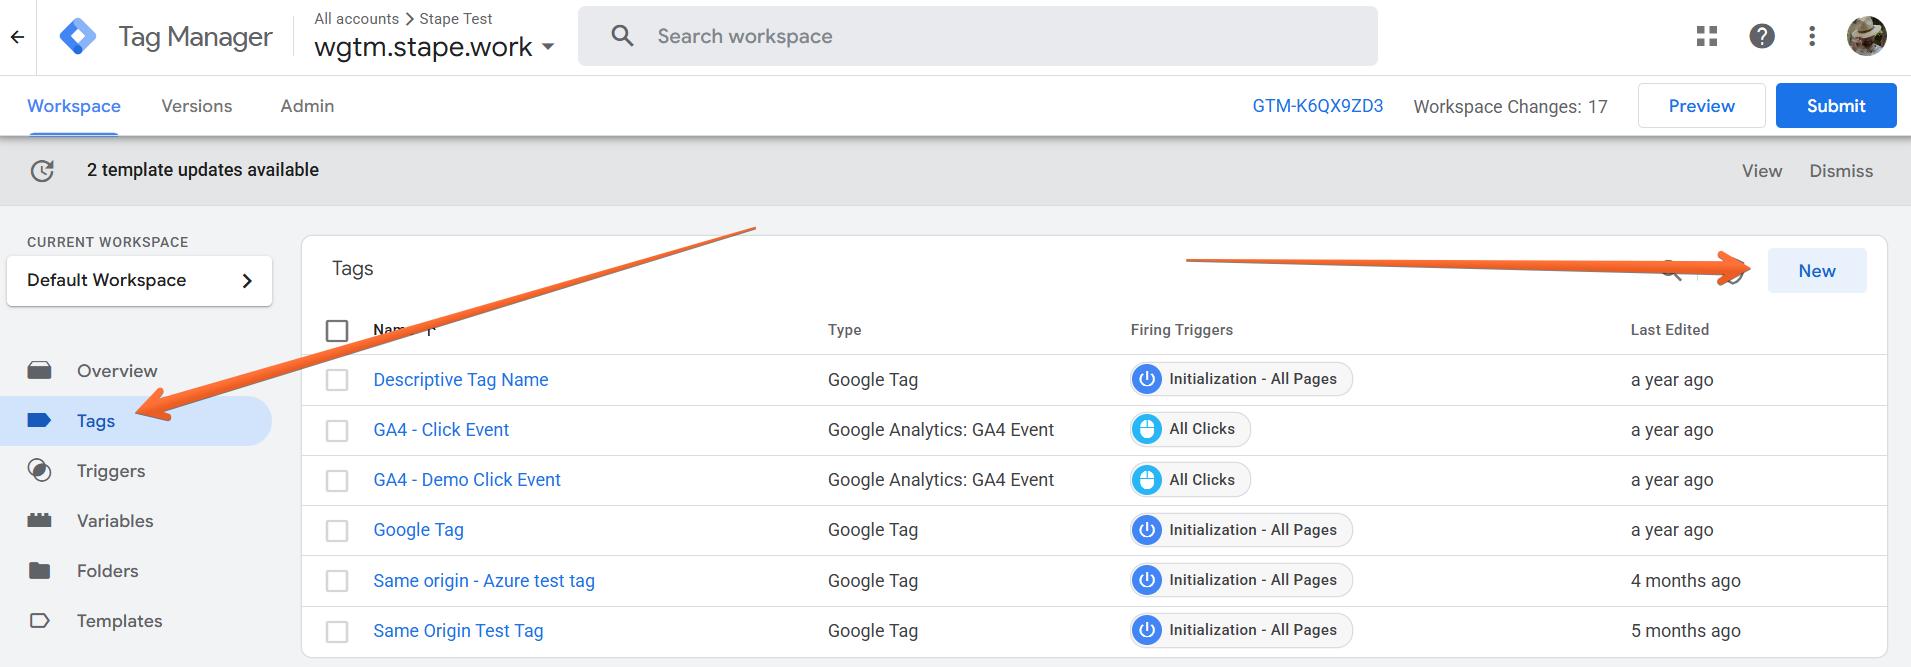Click Google Tag row's Initialization trigger icon
This screenshot has height=667, width=1911.
tap(1147, 530)
